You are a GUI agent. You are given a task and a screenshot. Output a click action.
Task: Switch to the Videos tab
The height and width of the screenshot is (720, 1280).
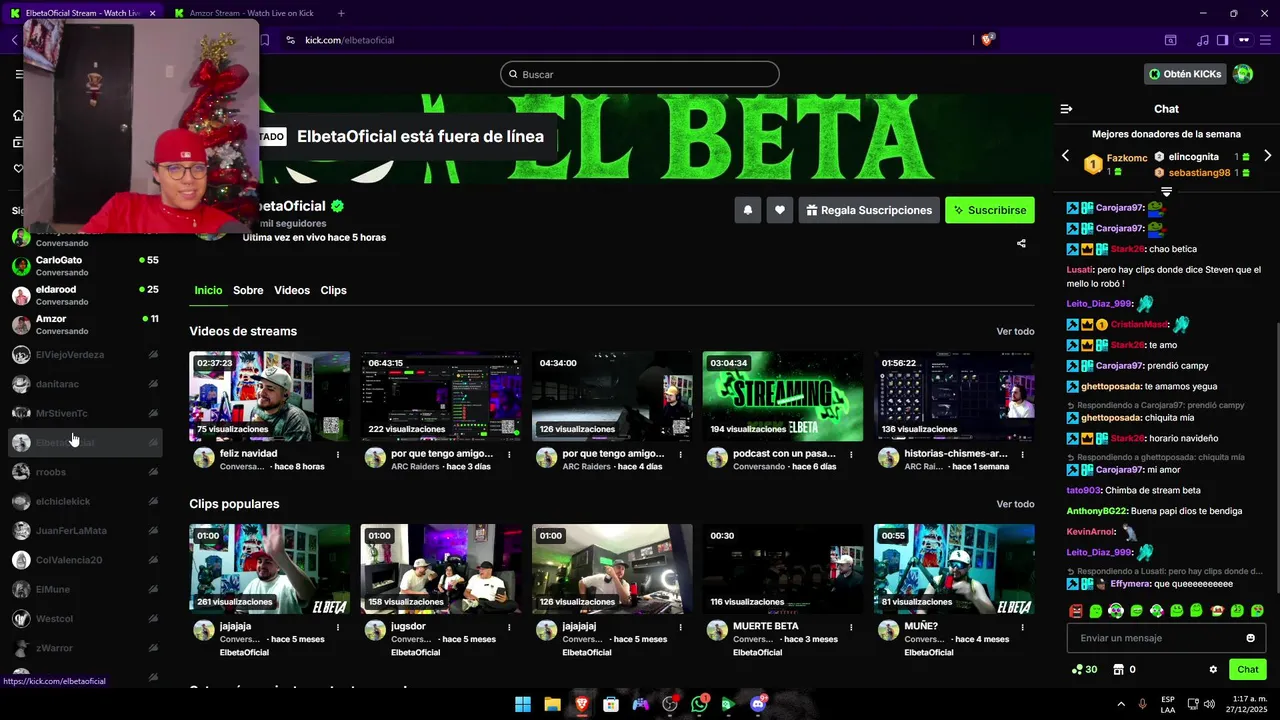(292, 290)
